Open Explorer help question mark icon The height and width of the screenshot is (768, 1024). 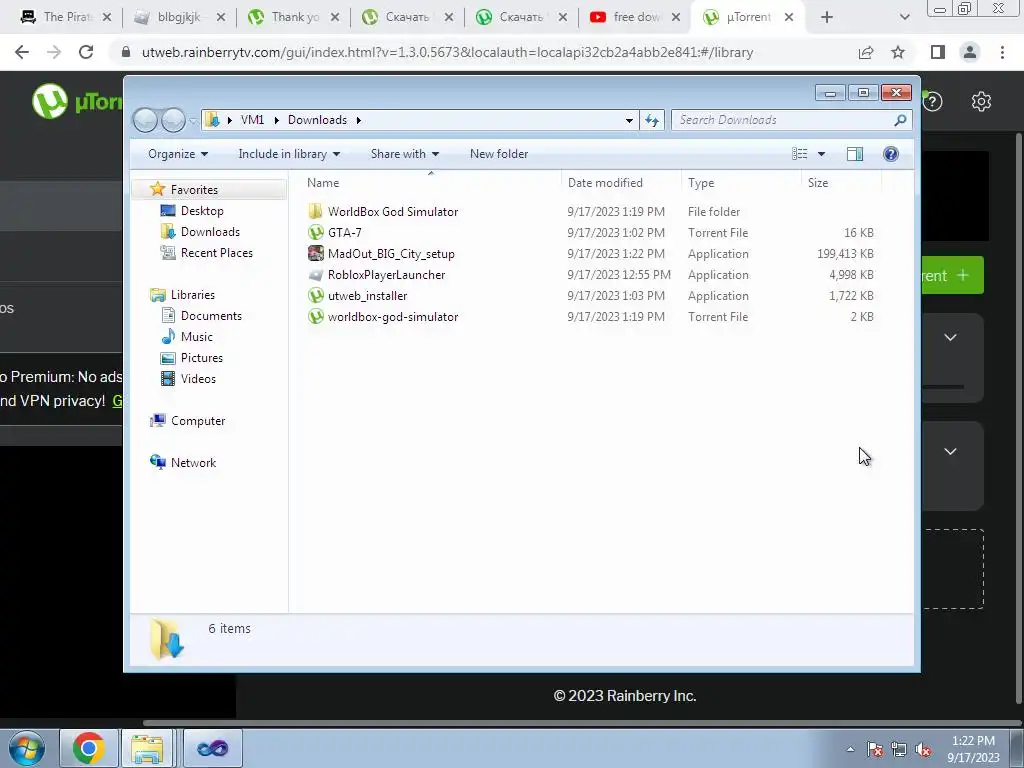pyautogui.click(x=891, y=153)
